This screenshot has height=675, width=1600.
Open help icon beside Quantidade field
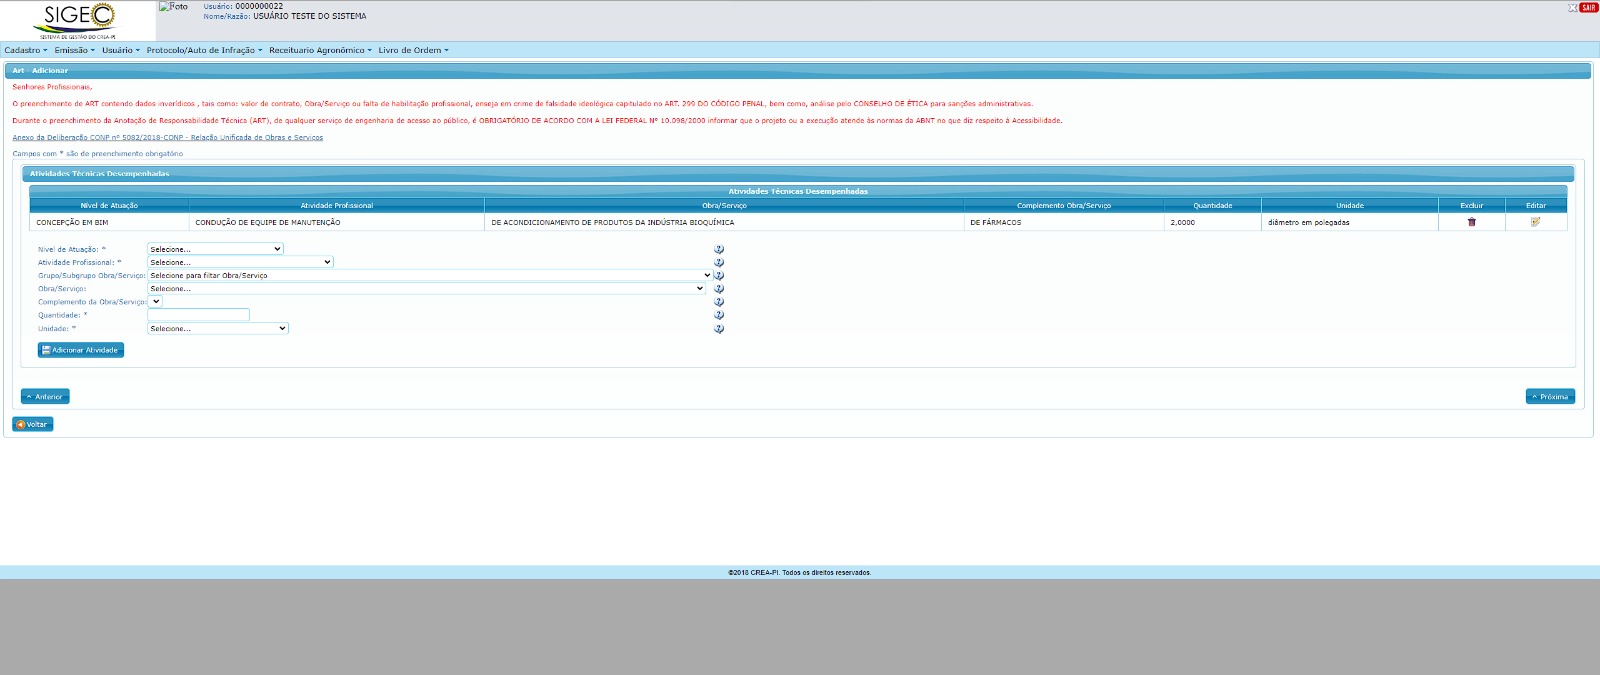718,315
